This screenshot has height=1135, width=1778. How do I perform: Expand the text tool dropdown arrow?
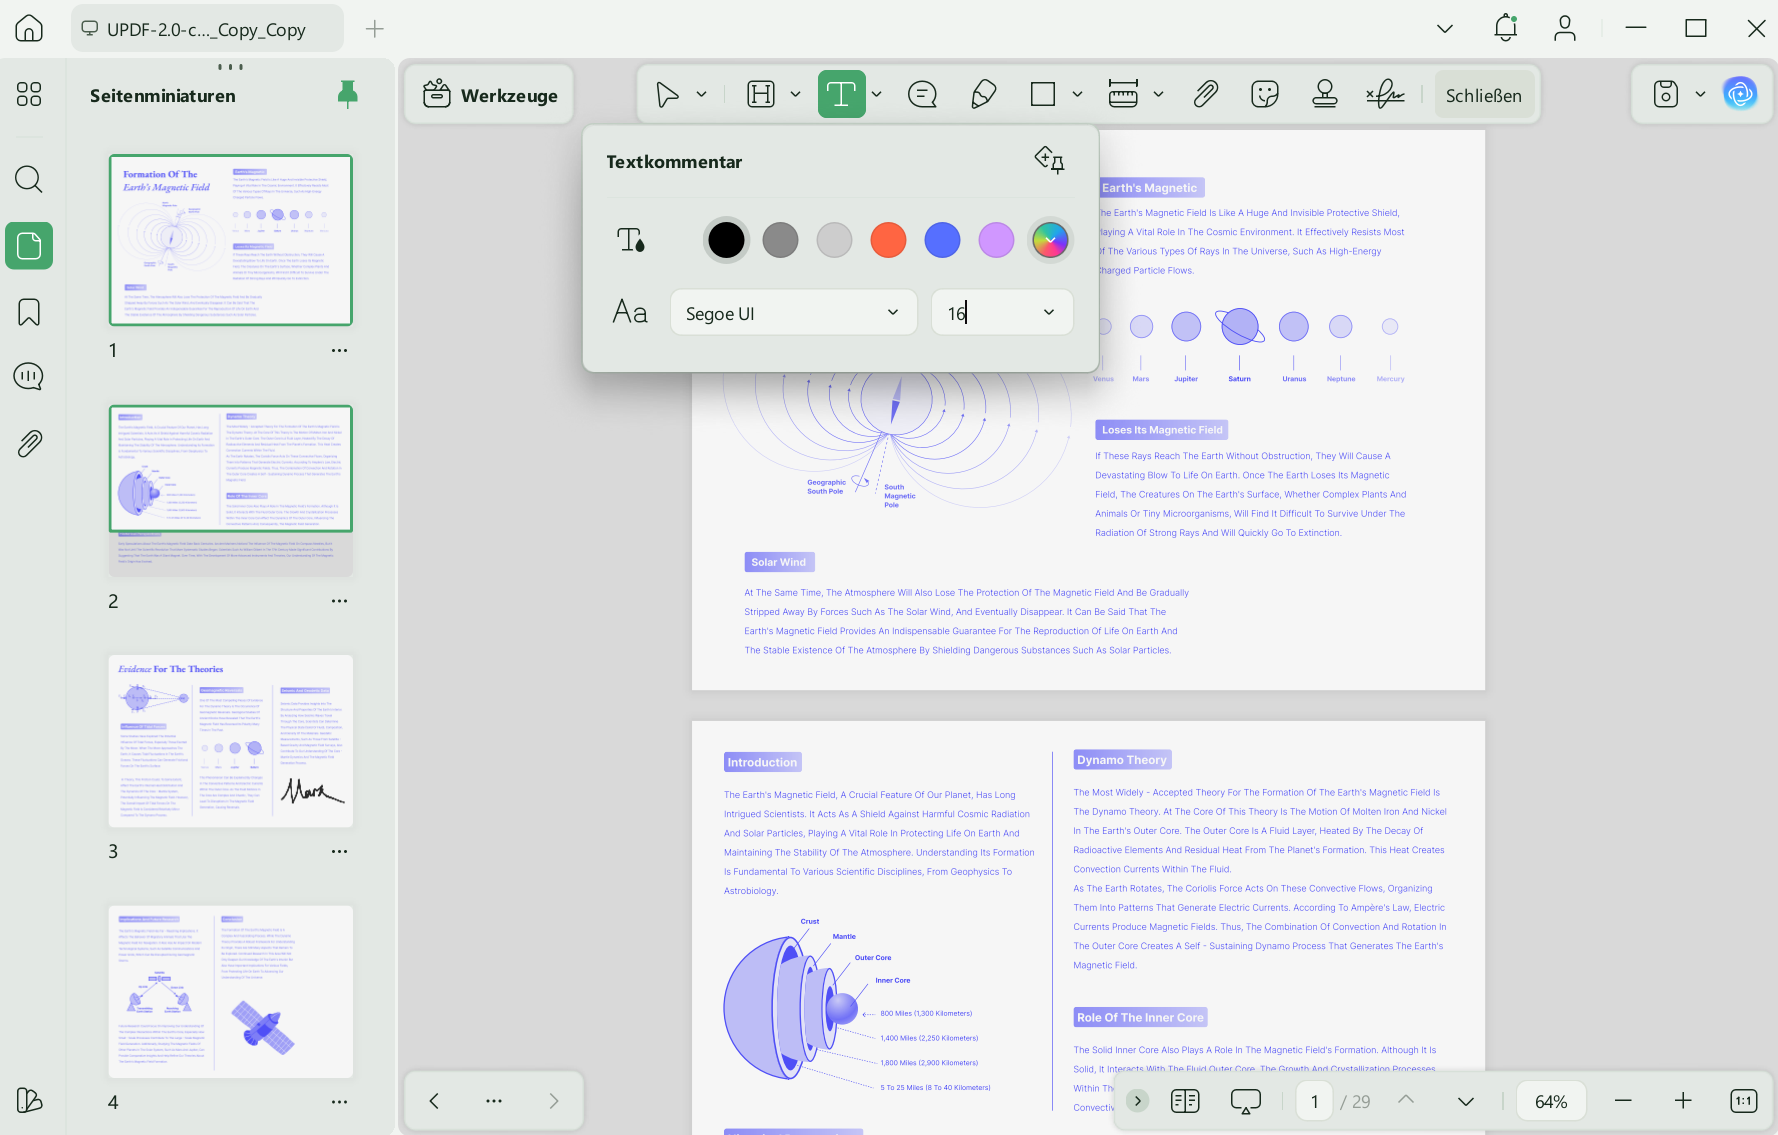pyautogui.click(x=877, y=95)
